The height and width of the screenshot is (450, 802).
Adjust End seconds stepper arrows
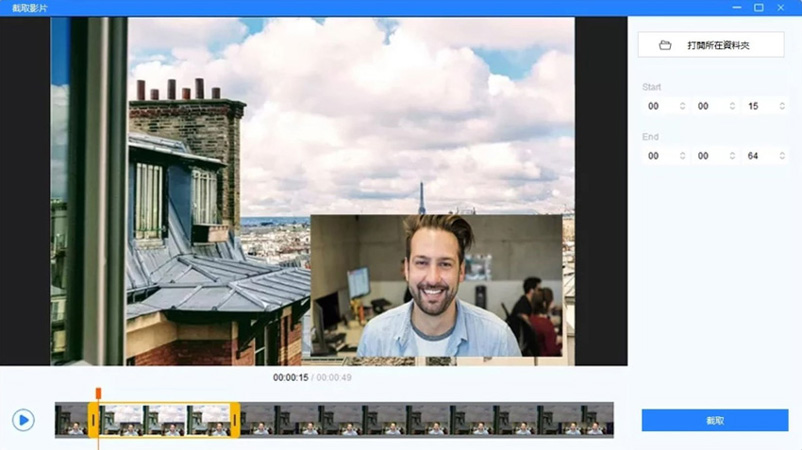point(782,156)
